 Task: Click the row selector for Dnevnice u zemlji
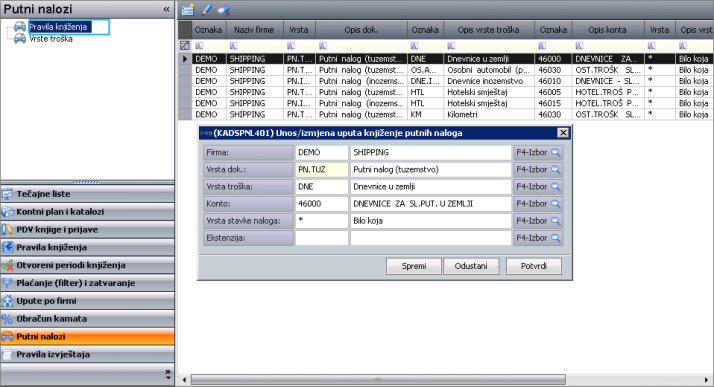(x=185, y=59)
